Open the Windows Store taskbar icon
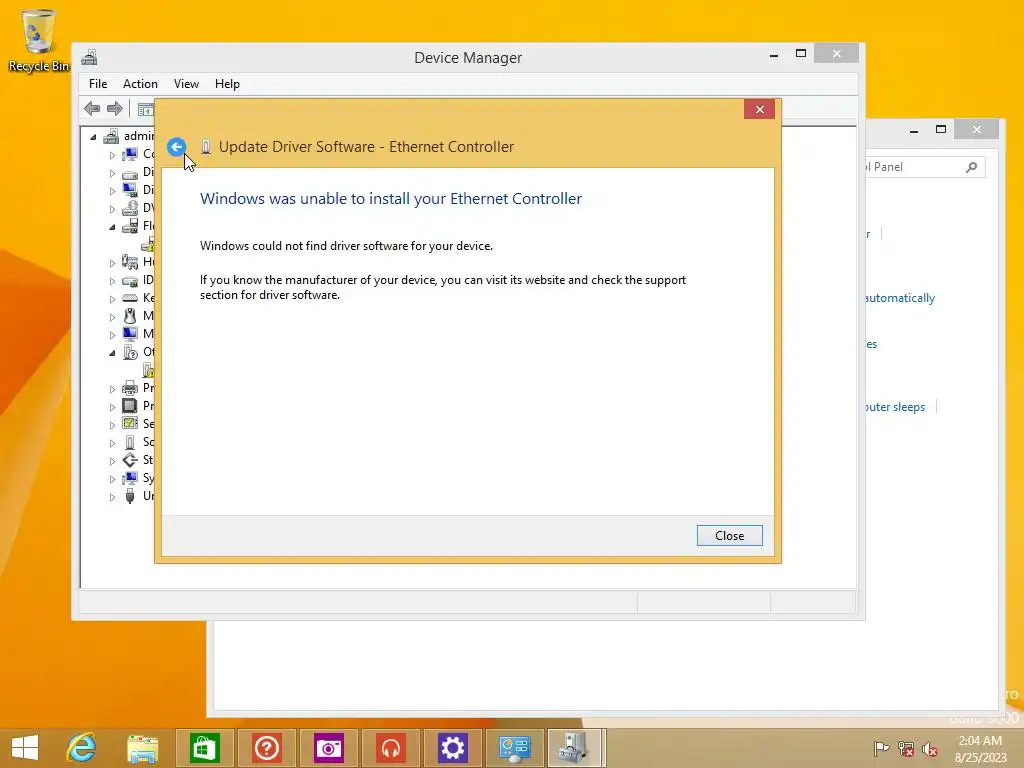Viewport: 1024px width, 768px height. click(x=204, y=748)
